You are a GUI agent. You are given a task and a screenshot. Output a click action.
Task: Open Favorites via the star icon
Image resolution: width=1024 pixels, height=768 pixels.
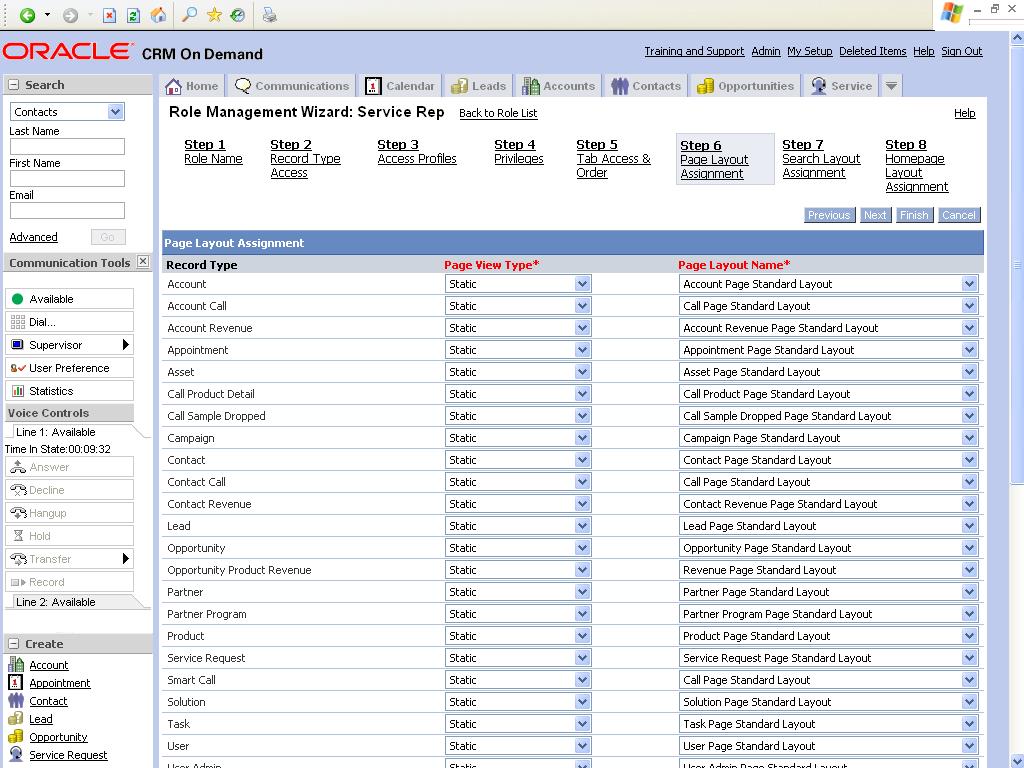[x=214, y=14]
